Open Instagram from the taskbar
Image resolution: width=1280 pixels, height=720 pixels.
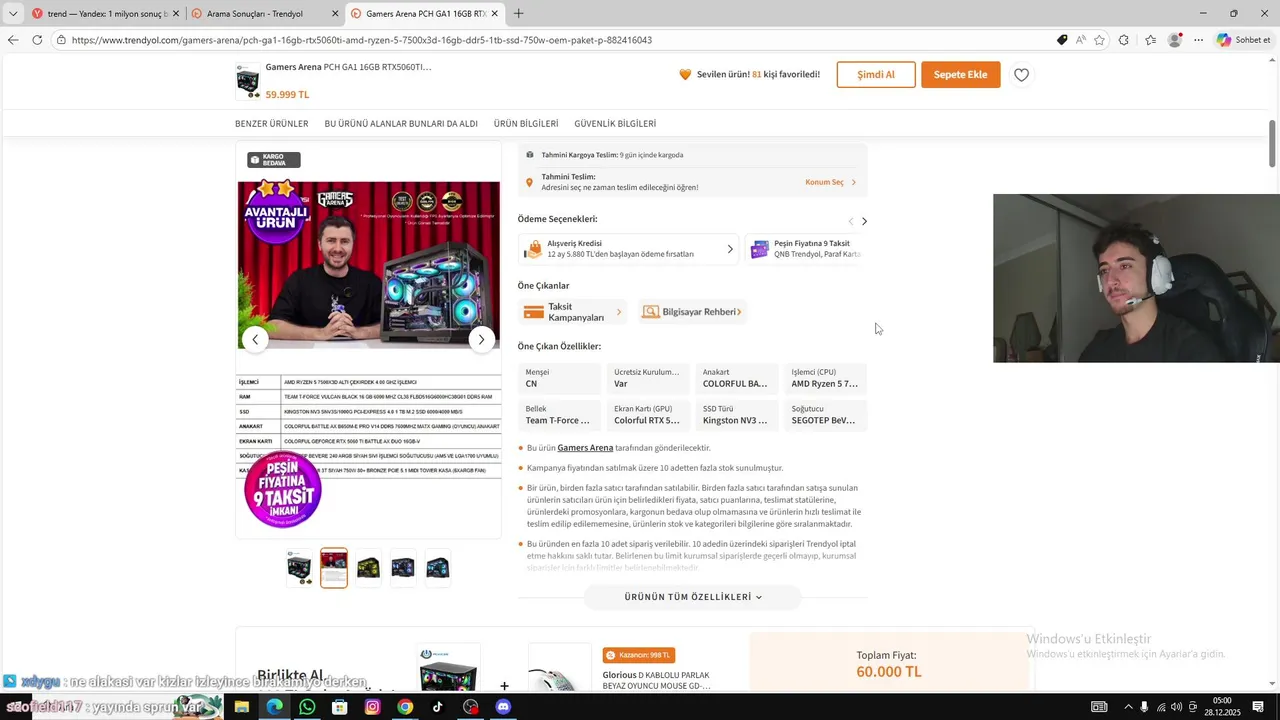pyautogui.click(x=372, y=707)
